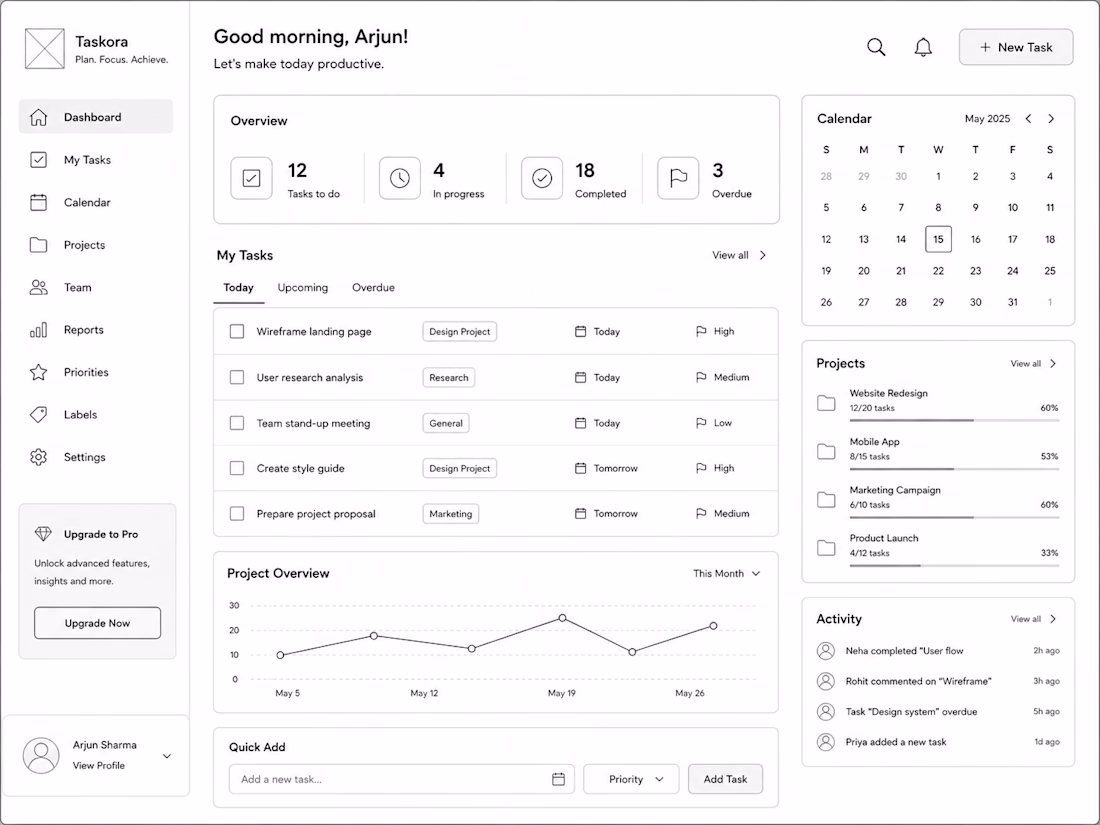
Task: Click Marketing Campaign folder icon
Action: click(826, 499)
